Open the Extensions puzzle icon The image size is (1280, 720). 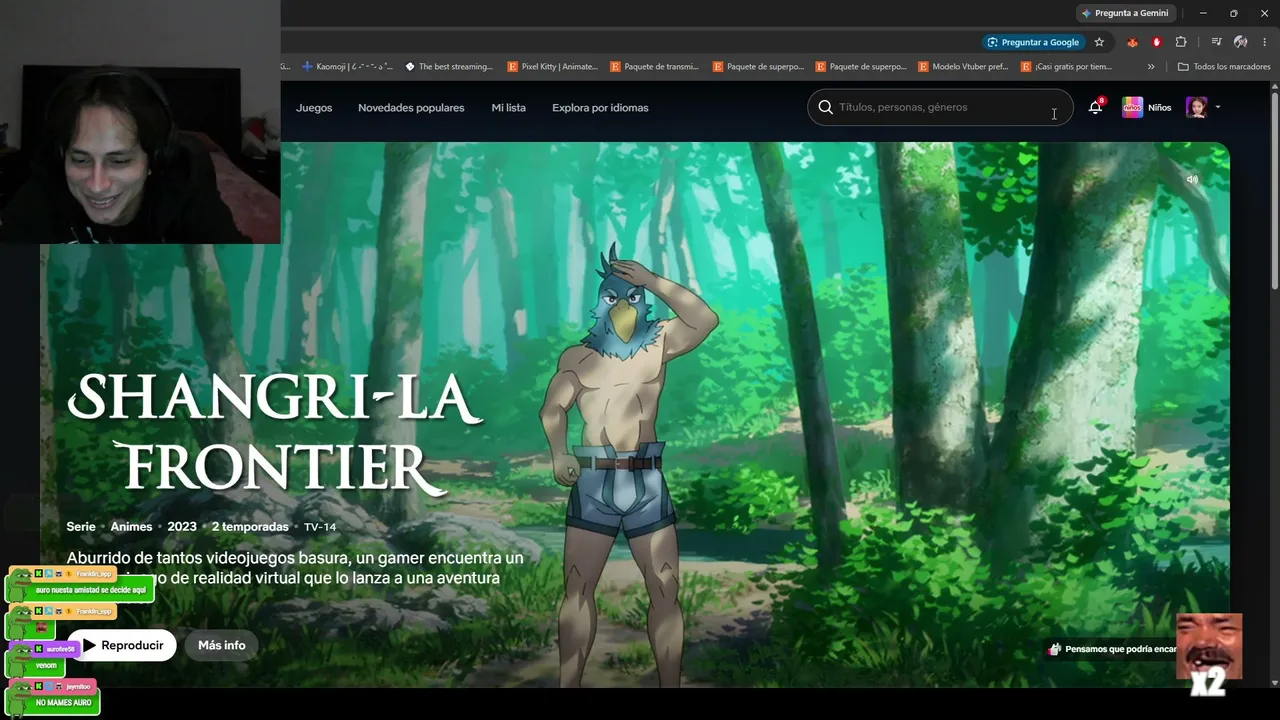(x=1181, y=42)
